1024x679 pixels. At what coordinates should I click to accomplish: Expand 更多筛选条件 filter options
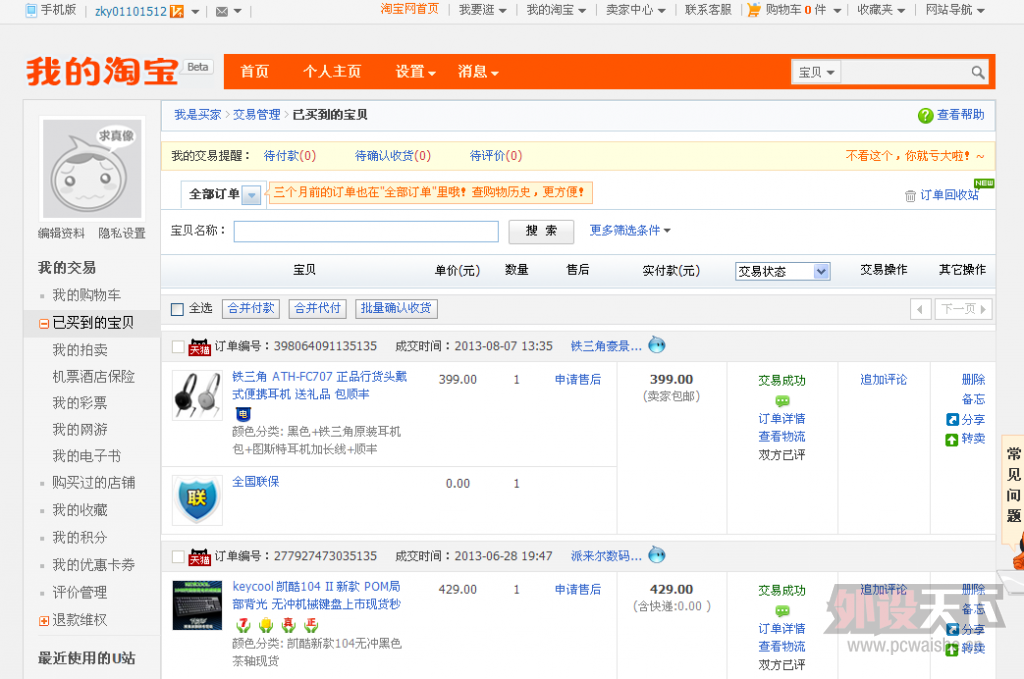click(x=630, y=230)
